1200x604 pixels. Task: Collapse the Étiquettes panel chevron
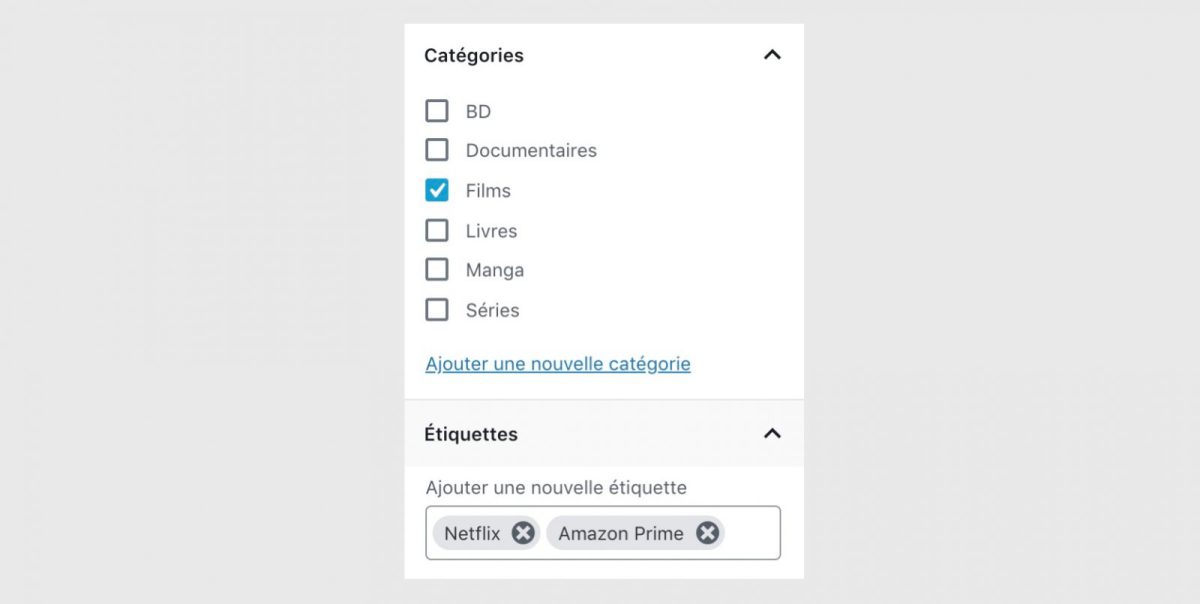(772, 434)
